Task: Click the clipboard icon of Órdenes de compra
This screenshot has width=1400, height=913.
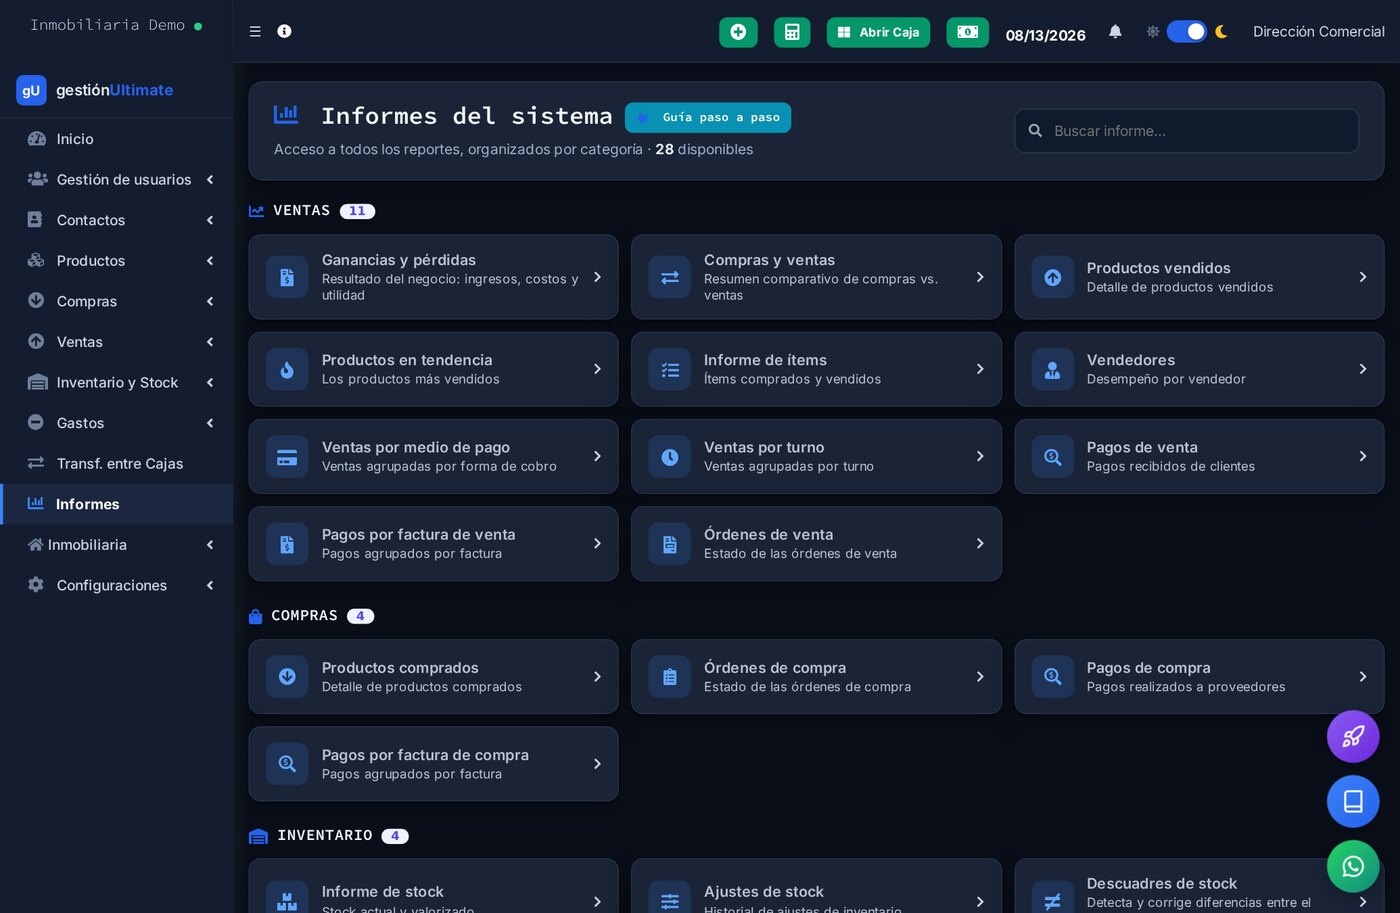Action: [670, 677]
